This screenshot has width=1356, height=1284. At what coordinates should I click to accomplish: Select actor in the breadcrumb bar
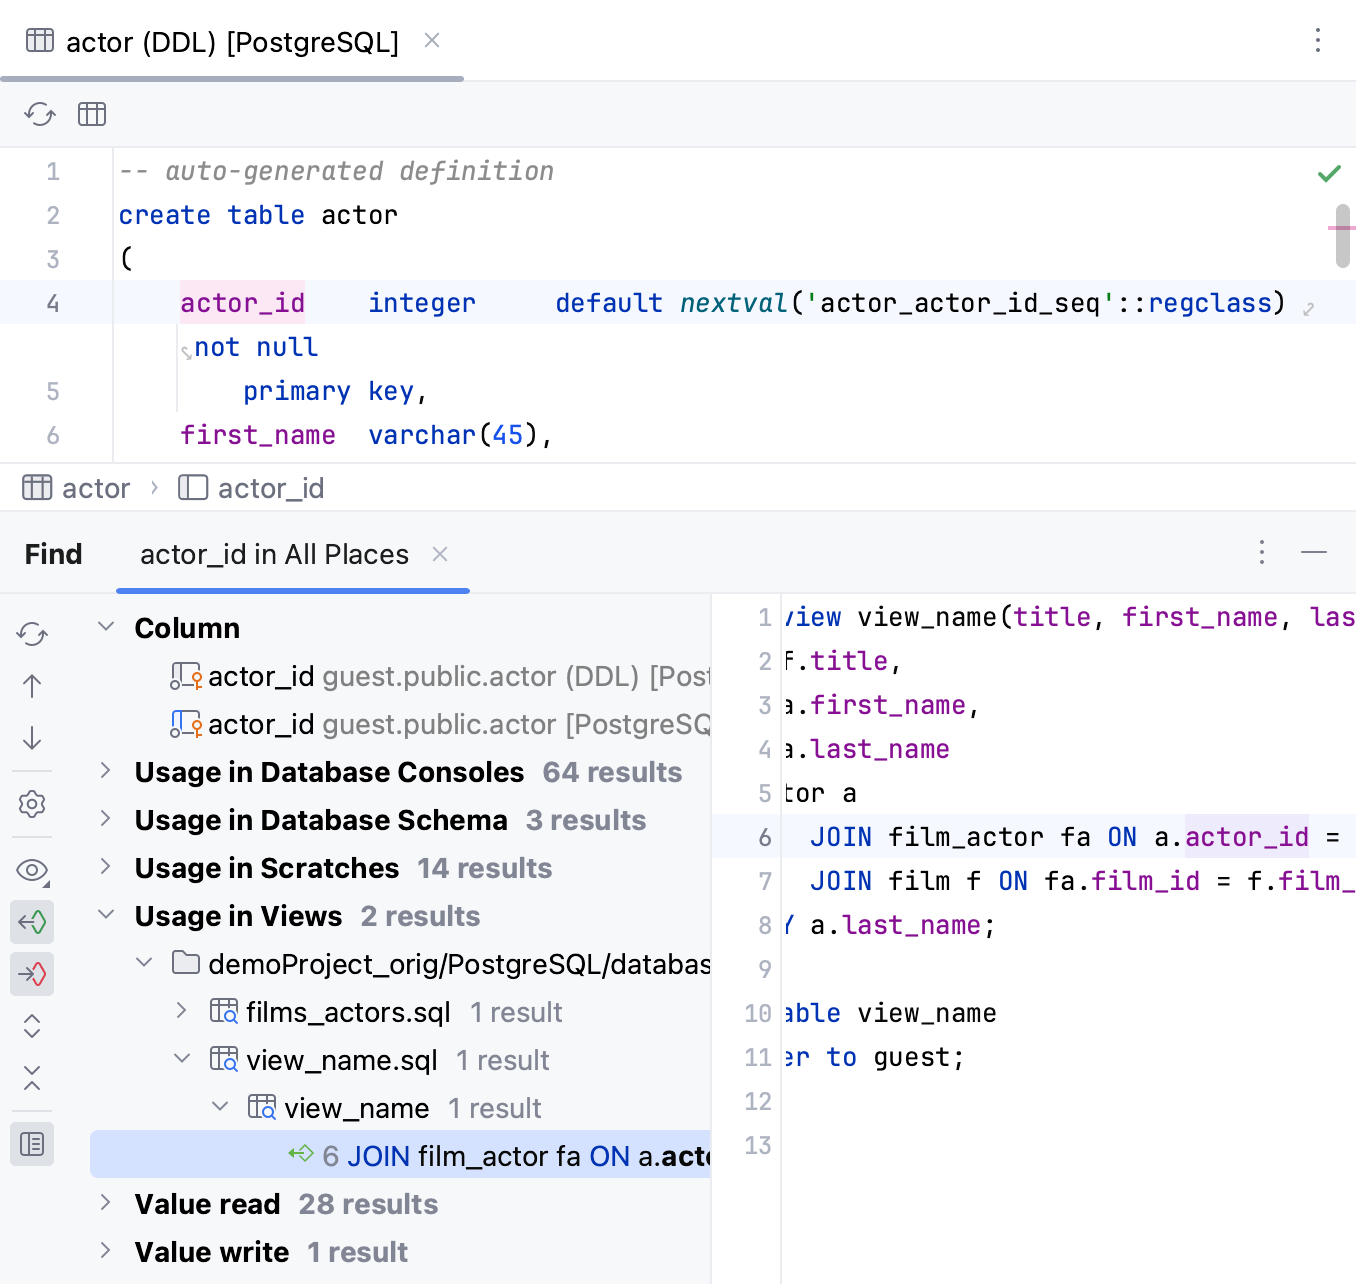[95, 487]
